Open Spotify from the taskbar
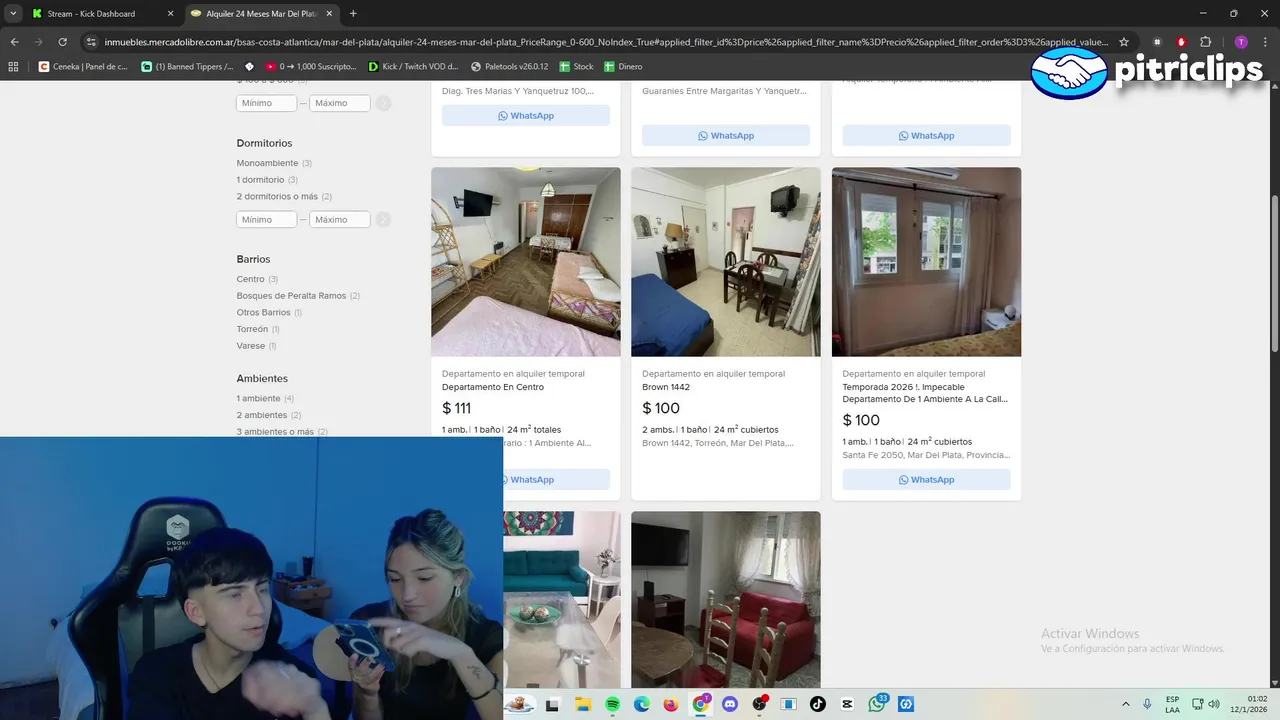1280x720 pixels. click(613, 704)
